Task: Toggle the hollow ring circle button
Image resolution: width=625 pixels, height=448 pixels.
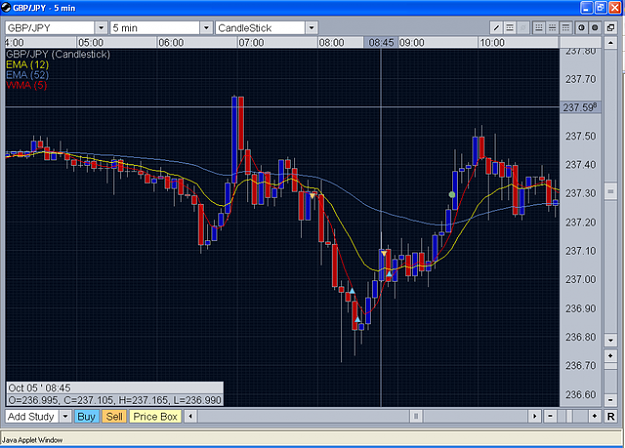Action: coord(582,28)
